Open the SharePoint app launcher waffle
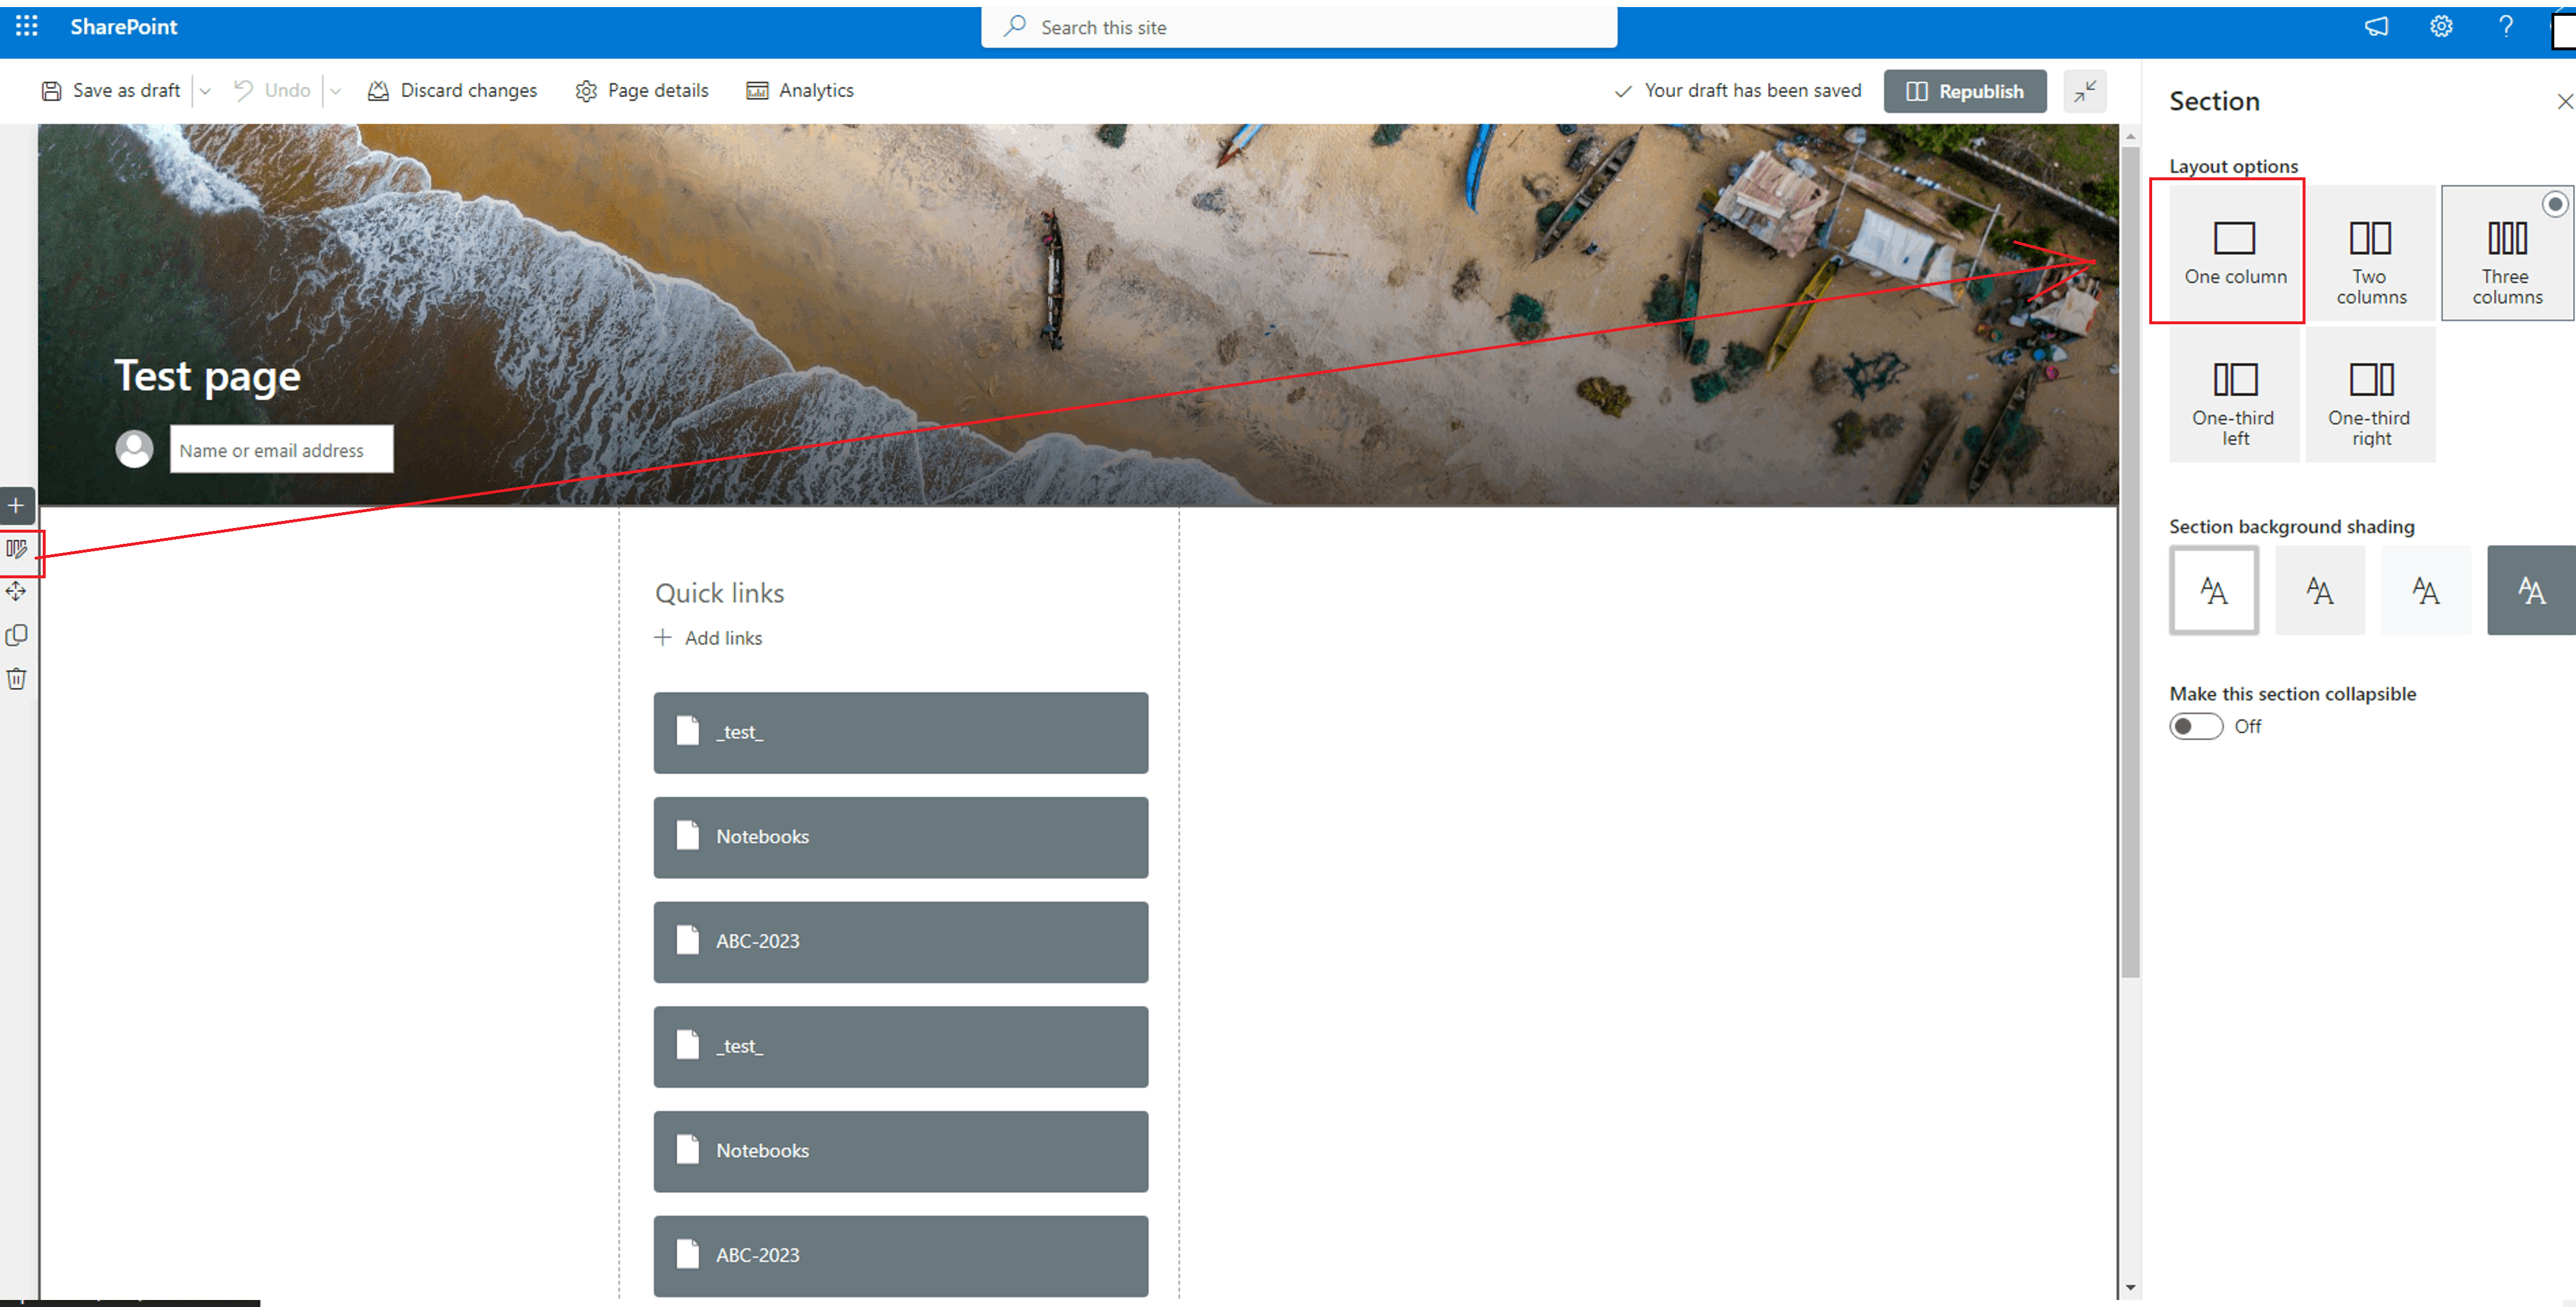 [27, 27]
